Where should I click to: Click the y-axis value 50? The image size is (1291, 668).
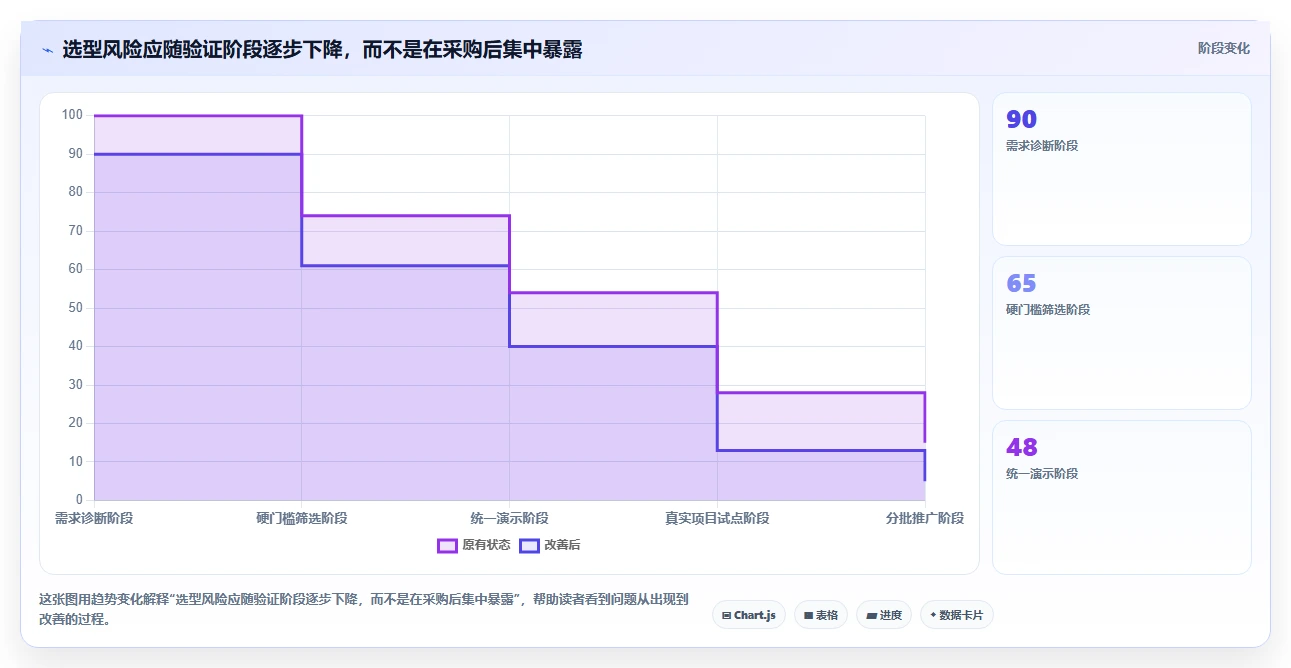click(x=75, y=308)
